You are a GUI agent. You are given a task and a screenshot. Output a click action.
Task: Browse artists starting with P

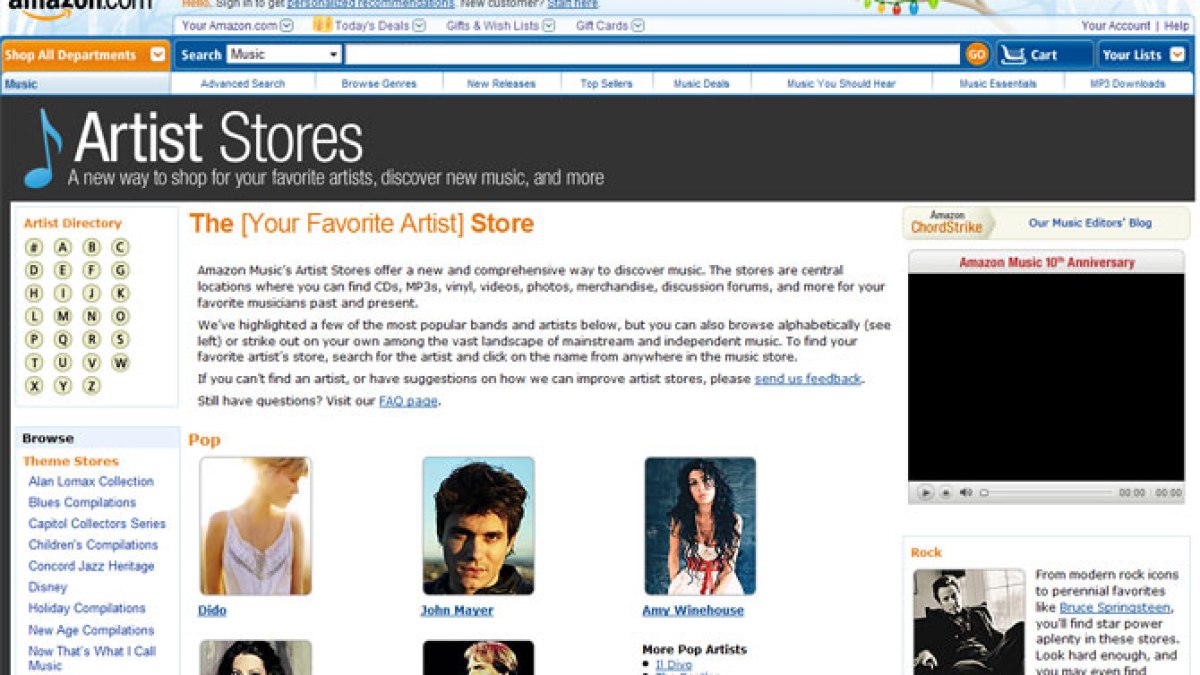[34, 339]
